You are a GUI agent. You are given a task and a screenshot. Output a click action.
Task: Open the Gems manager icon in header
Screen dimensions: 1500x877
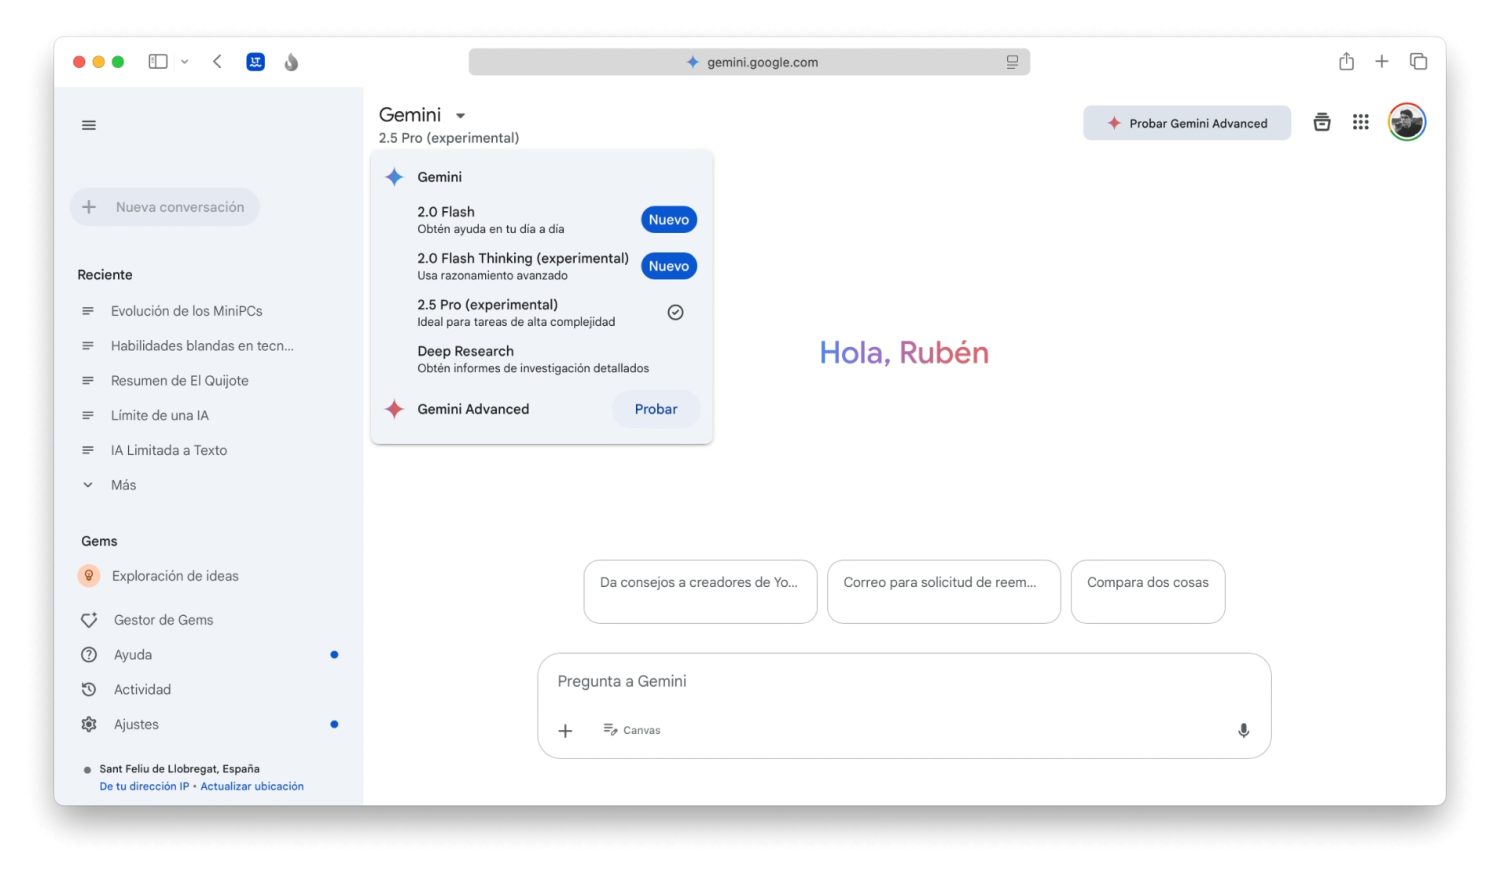[x=1322, y=122]
